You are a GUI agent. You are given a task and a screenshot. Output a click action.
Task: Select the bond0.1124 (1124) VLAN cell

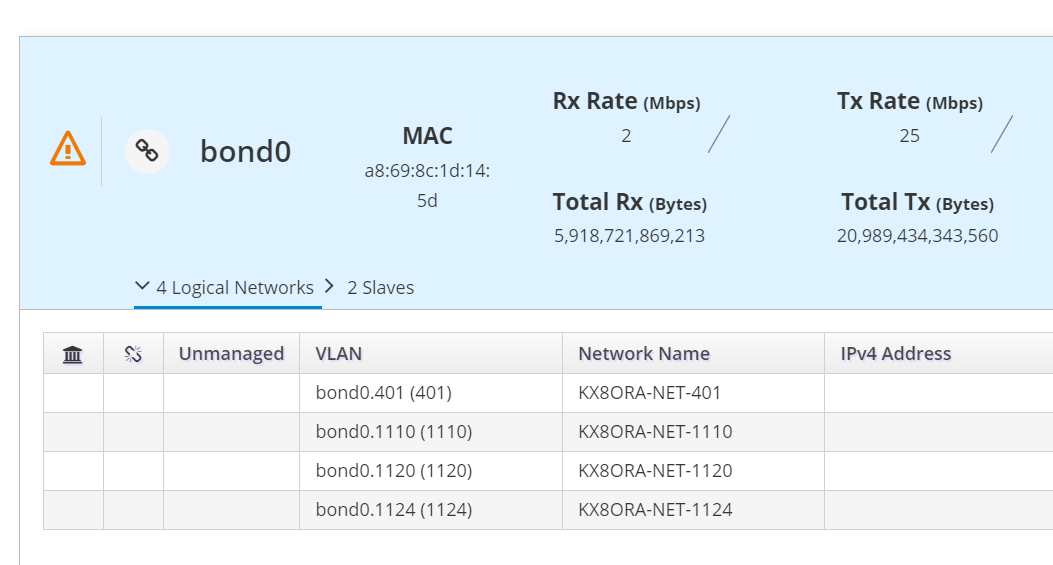coord(394,510)
